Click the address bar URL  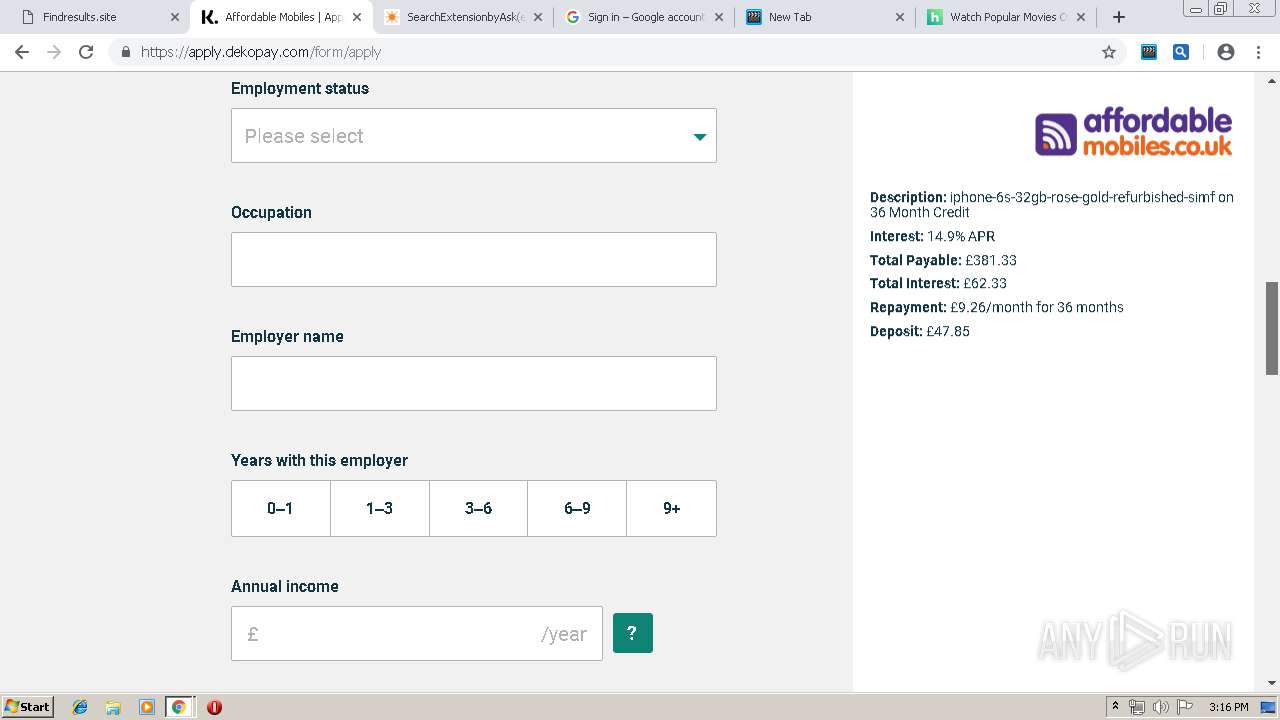point(261,52)
